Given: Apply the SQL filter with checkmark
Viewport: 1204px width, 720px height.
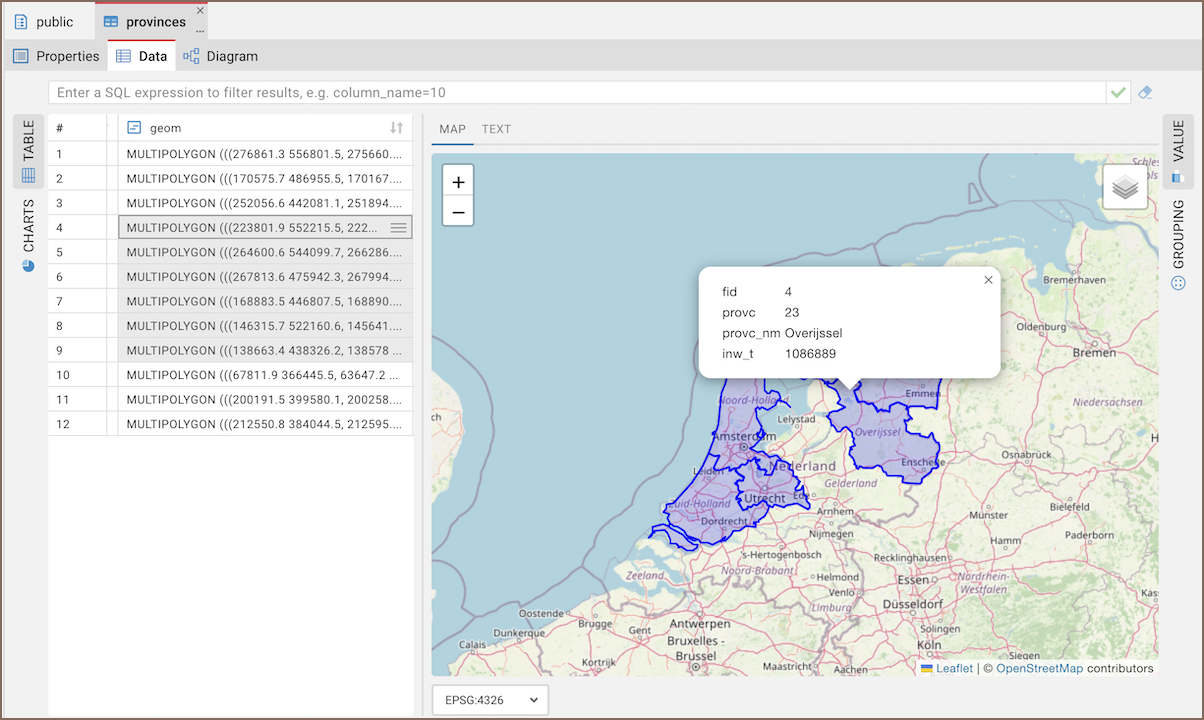Looking at the screenshot, I should click(x=1118, y=92).
